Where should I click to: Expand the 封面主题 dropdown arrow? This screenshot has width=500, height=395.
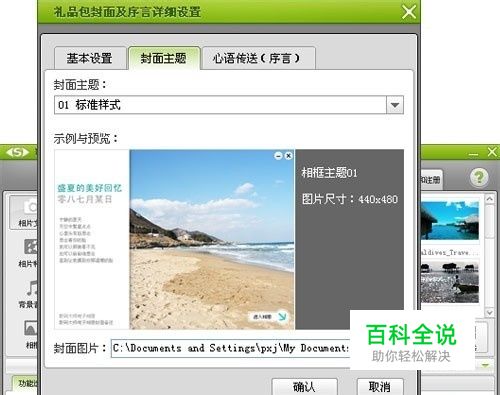(395, 105)
